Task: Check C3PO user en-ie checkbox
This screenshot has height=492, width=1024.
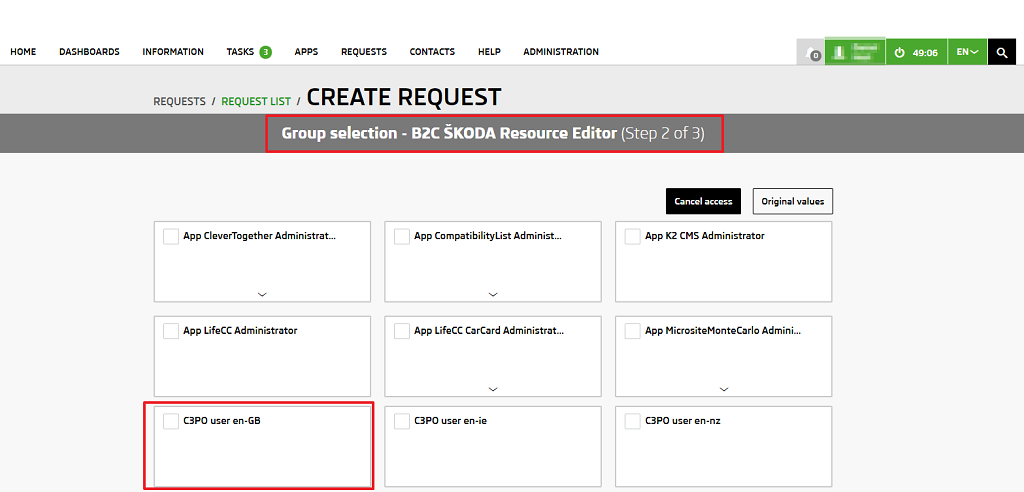Action: coord(402,421)
